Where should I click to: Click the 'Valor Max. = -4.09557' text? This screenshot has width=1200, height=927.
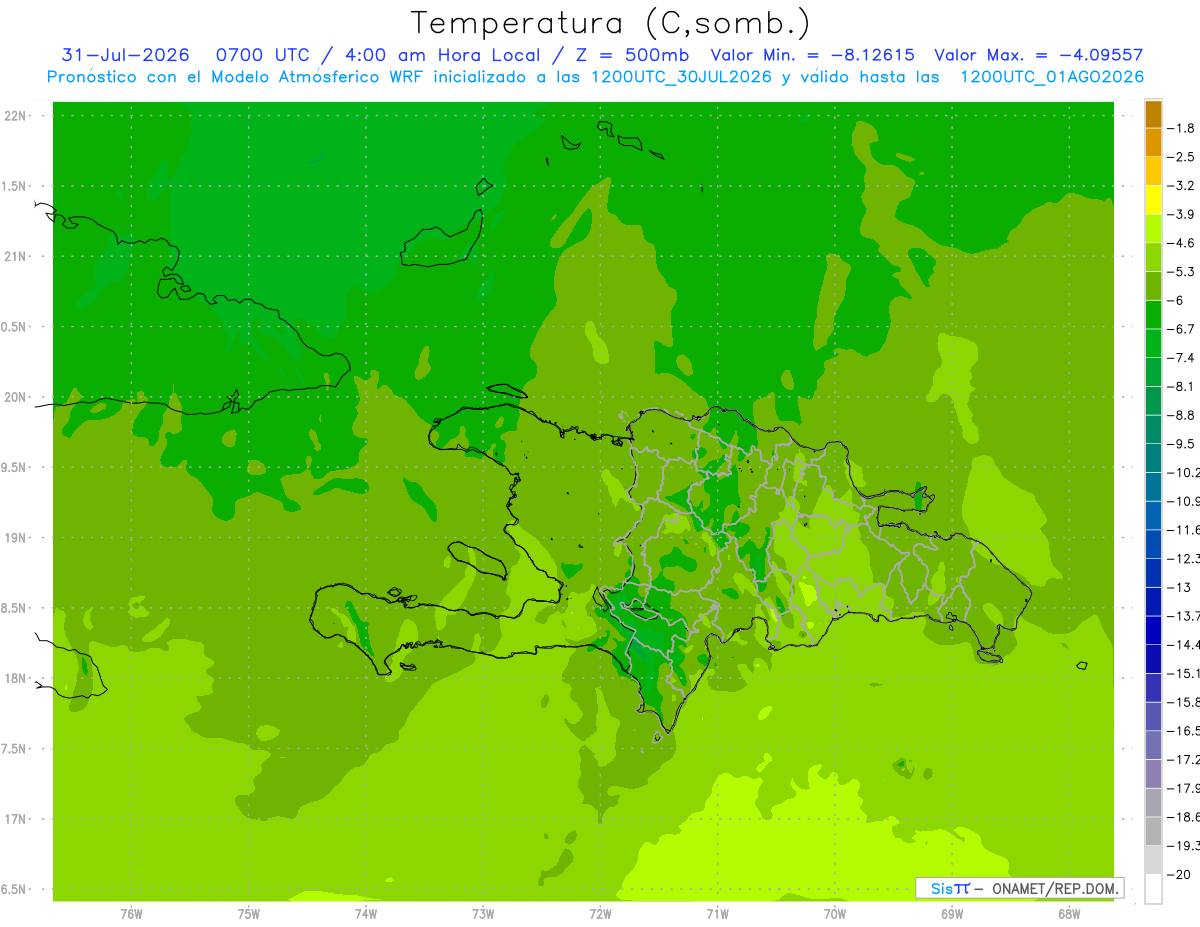click(x=1038, y=55)
